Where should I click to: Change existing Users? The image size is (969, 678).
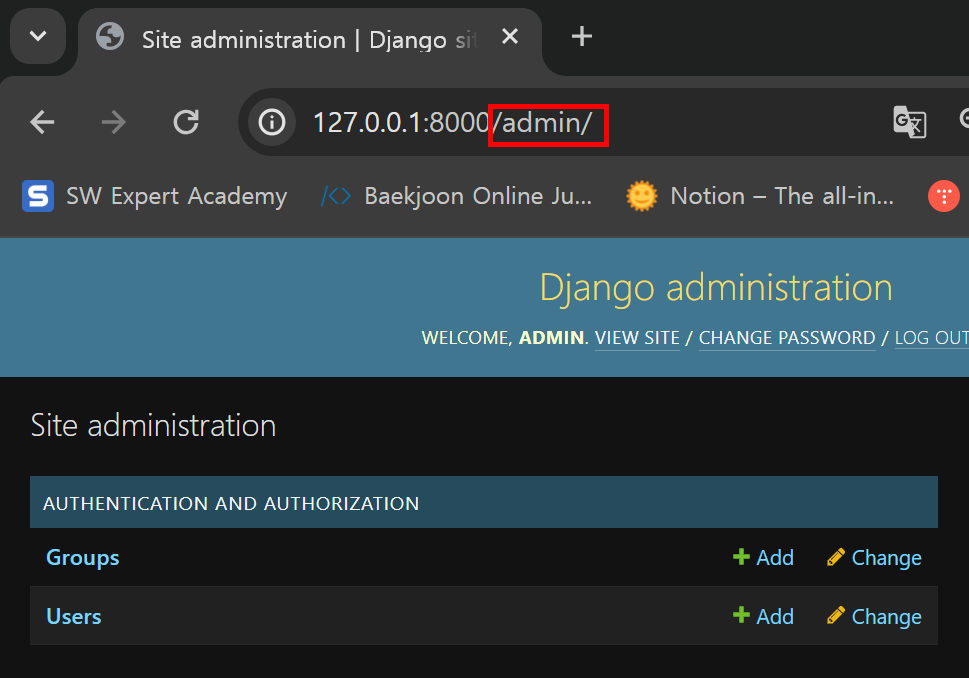coord(874,616)
